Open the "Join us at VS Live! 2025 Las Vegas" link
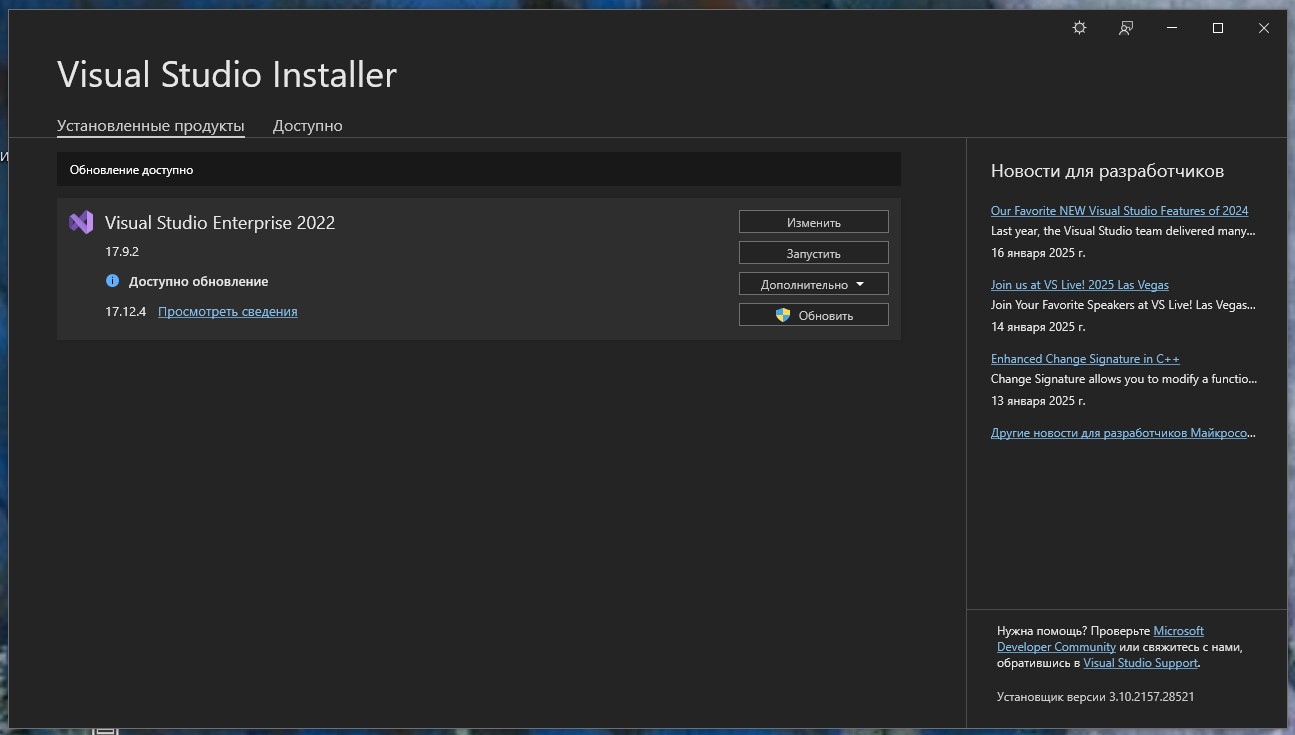The height and width of the screenshot is (735, 1295). pos(1079,284)
